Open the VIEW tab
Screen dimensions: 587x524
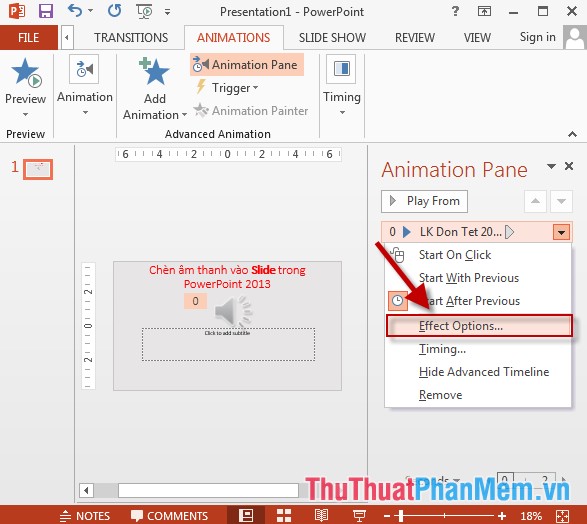(x=477, y=37)
